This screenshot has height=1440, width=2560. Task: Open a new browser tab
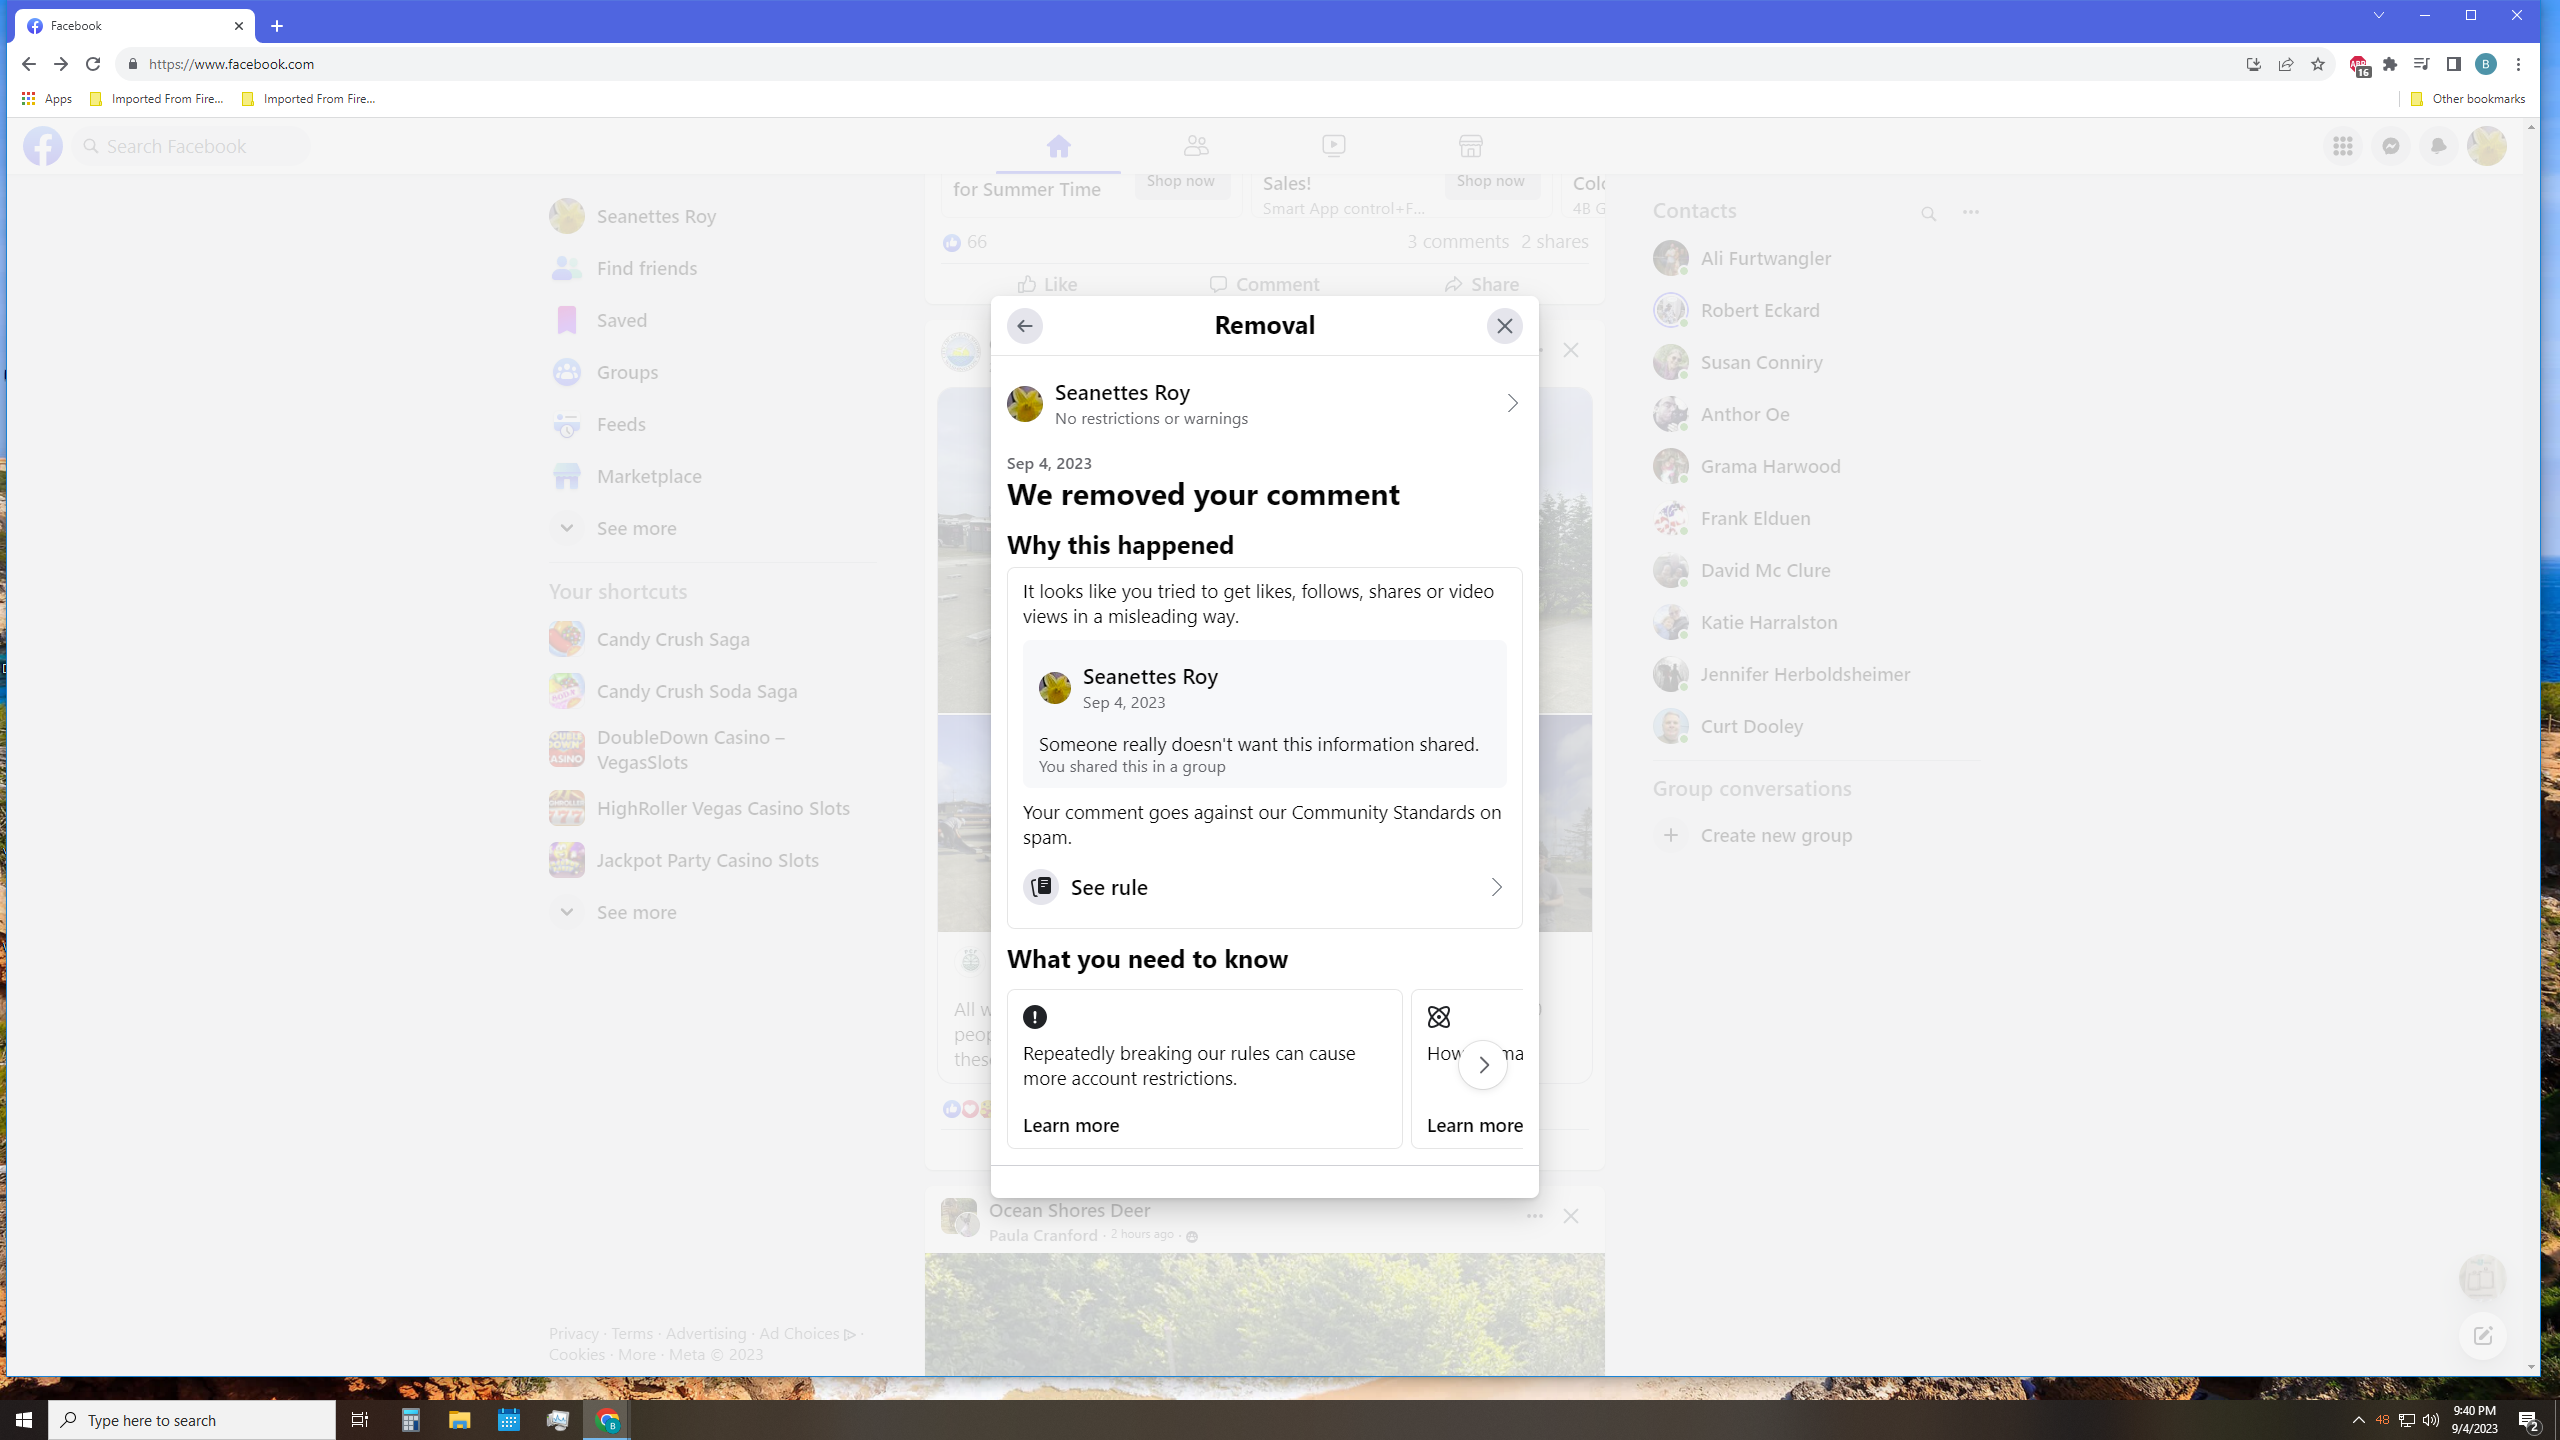(277, 26)
